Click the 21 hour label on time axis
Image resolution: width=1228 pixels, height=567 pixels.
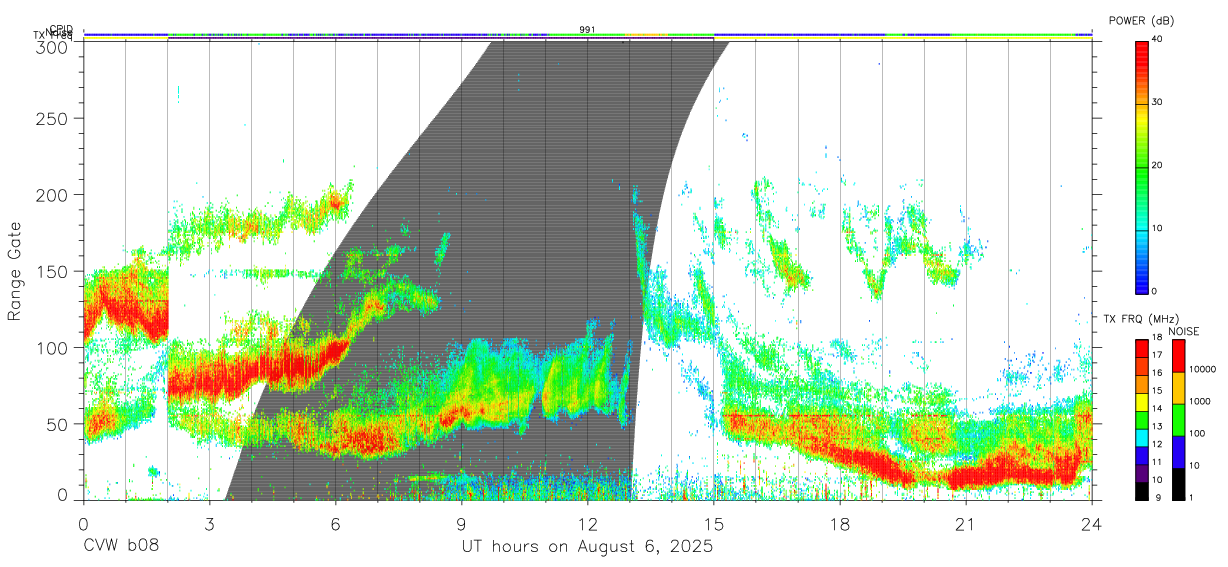pos(966,523)
